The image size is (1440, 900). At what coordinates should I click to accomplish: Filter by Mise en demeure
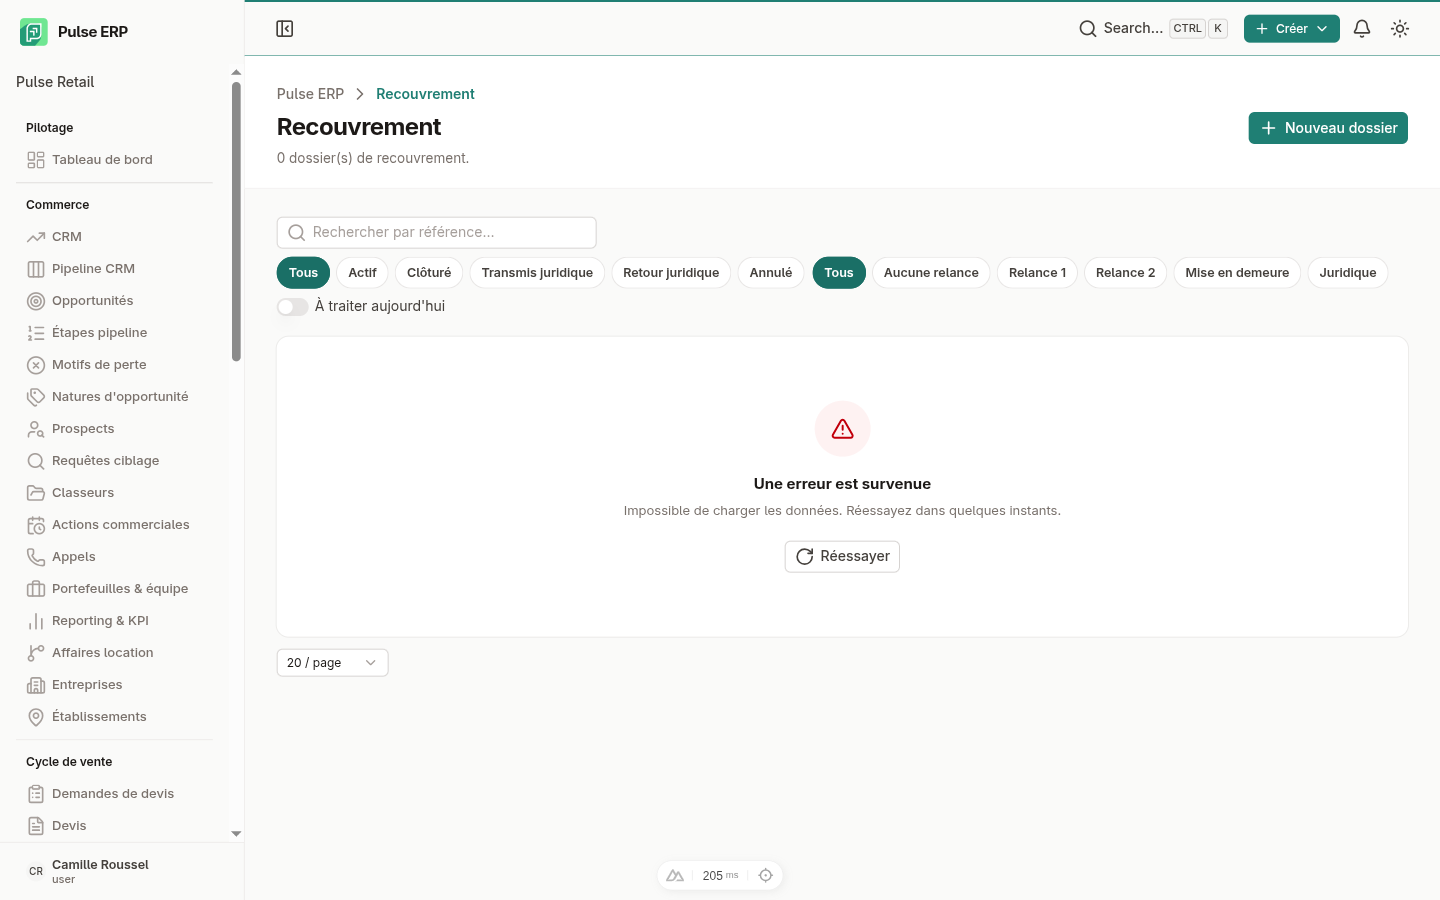click(1237, 273)
